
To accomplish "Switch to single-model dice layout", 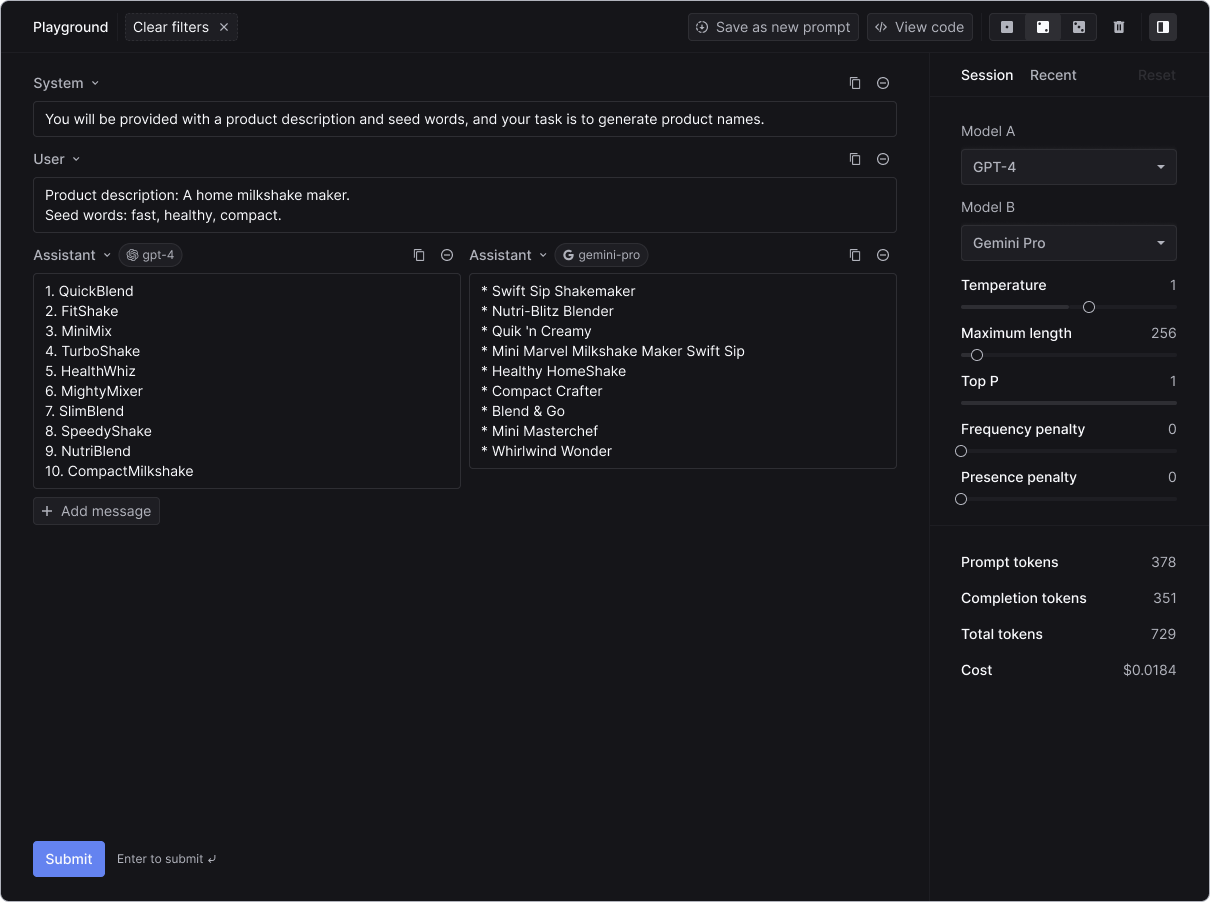I will coord(1007,27).
